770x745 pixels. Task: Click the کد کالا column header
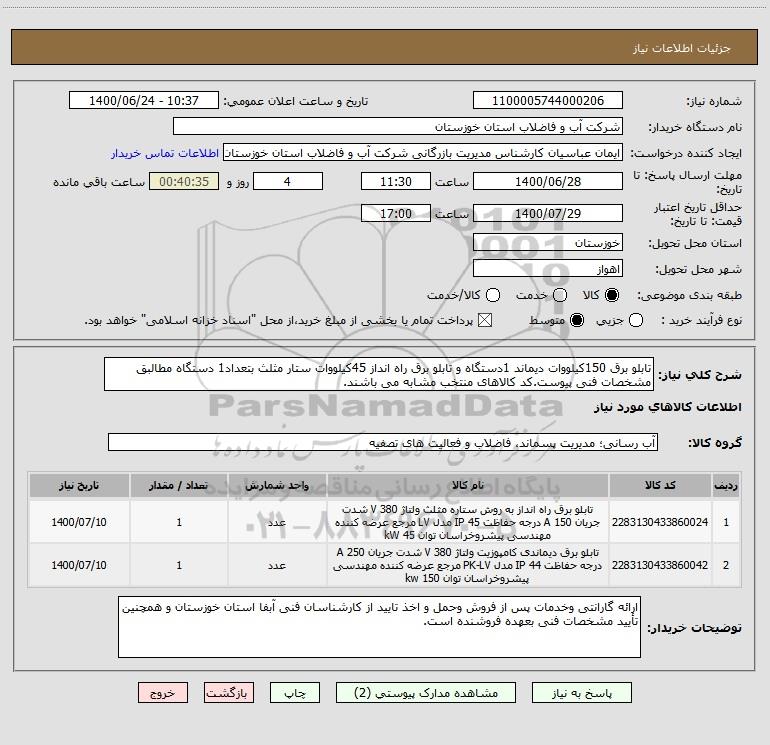[660, 485]
